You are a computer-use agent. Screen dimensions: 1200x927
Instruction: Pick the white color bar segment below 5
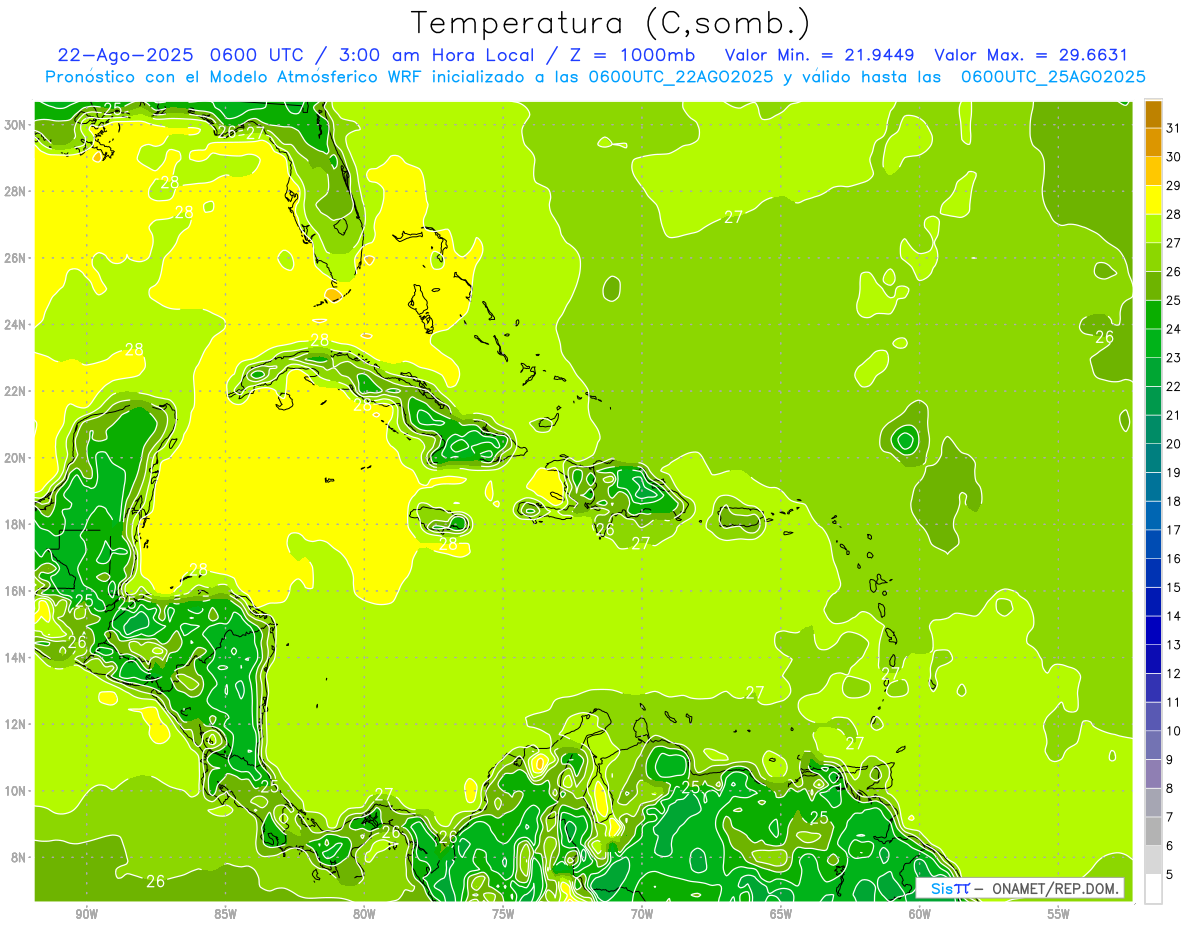tap(1153, 888)
